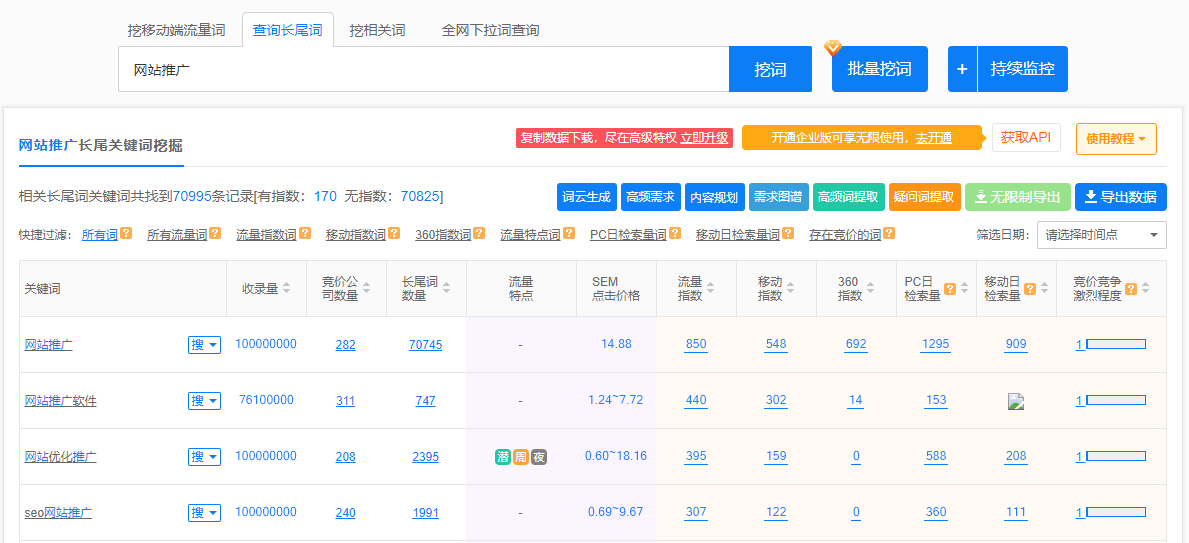Click help icon next to 所有流量词

point(215,234)
